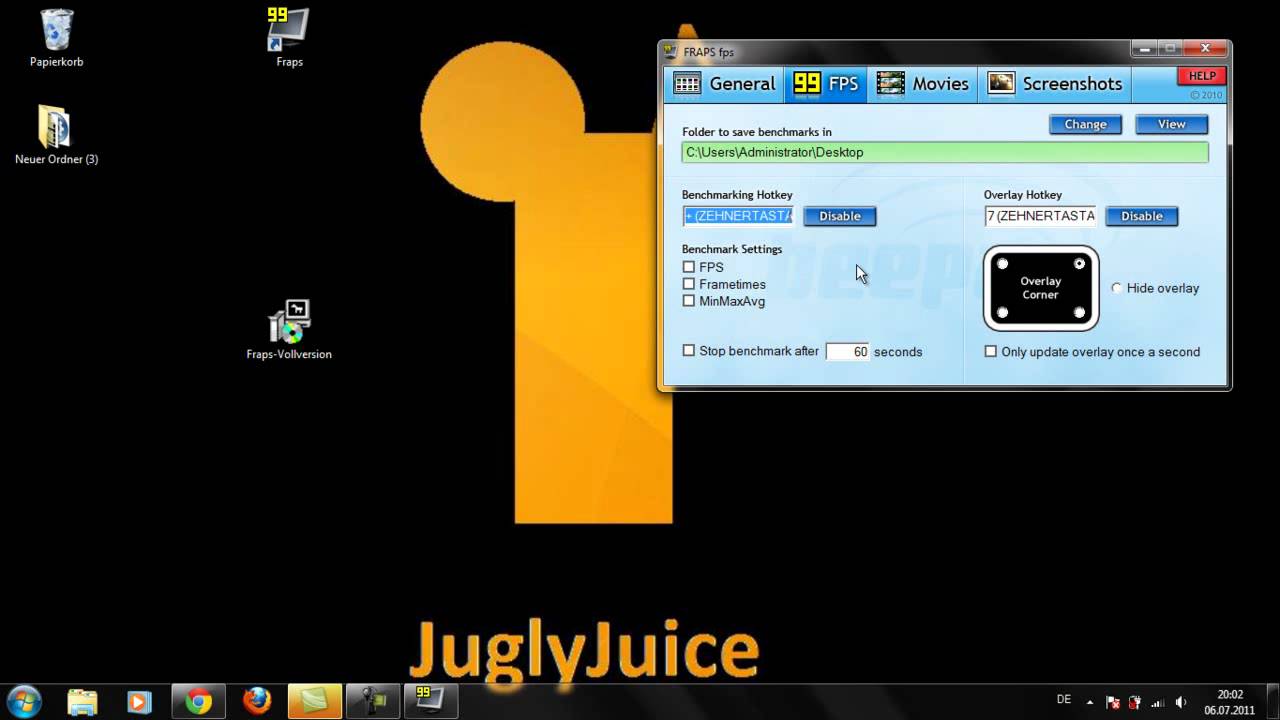
Task: Open the volume speaker tray icon
Action: [x=1181, y=702]
